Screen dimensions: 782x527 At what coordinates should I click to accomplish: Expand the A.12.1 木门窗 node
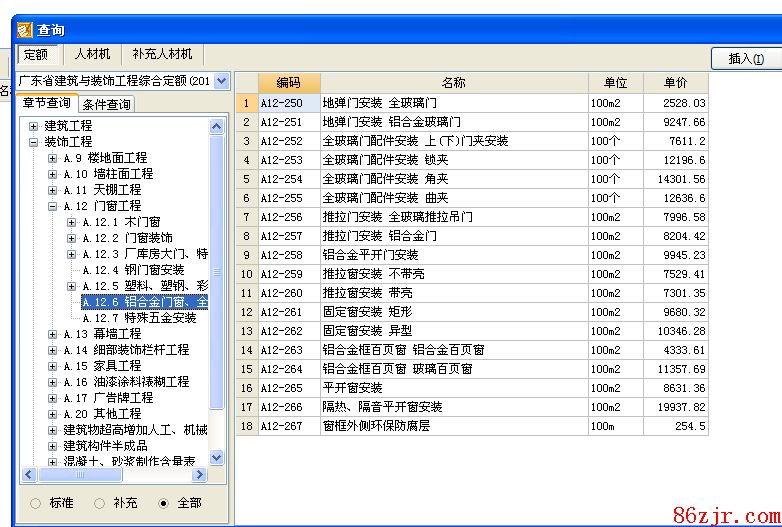pos(72,222)
